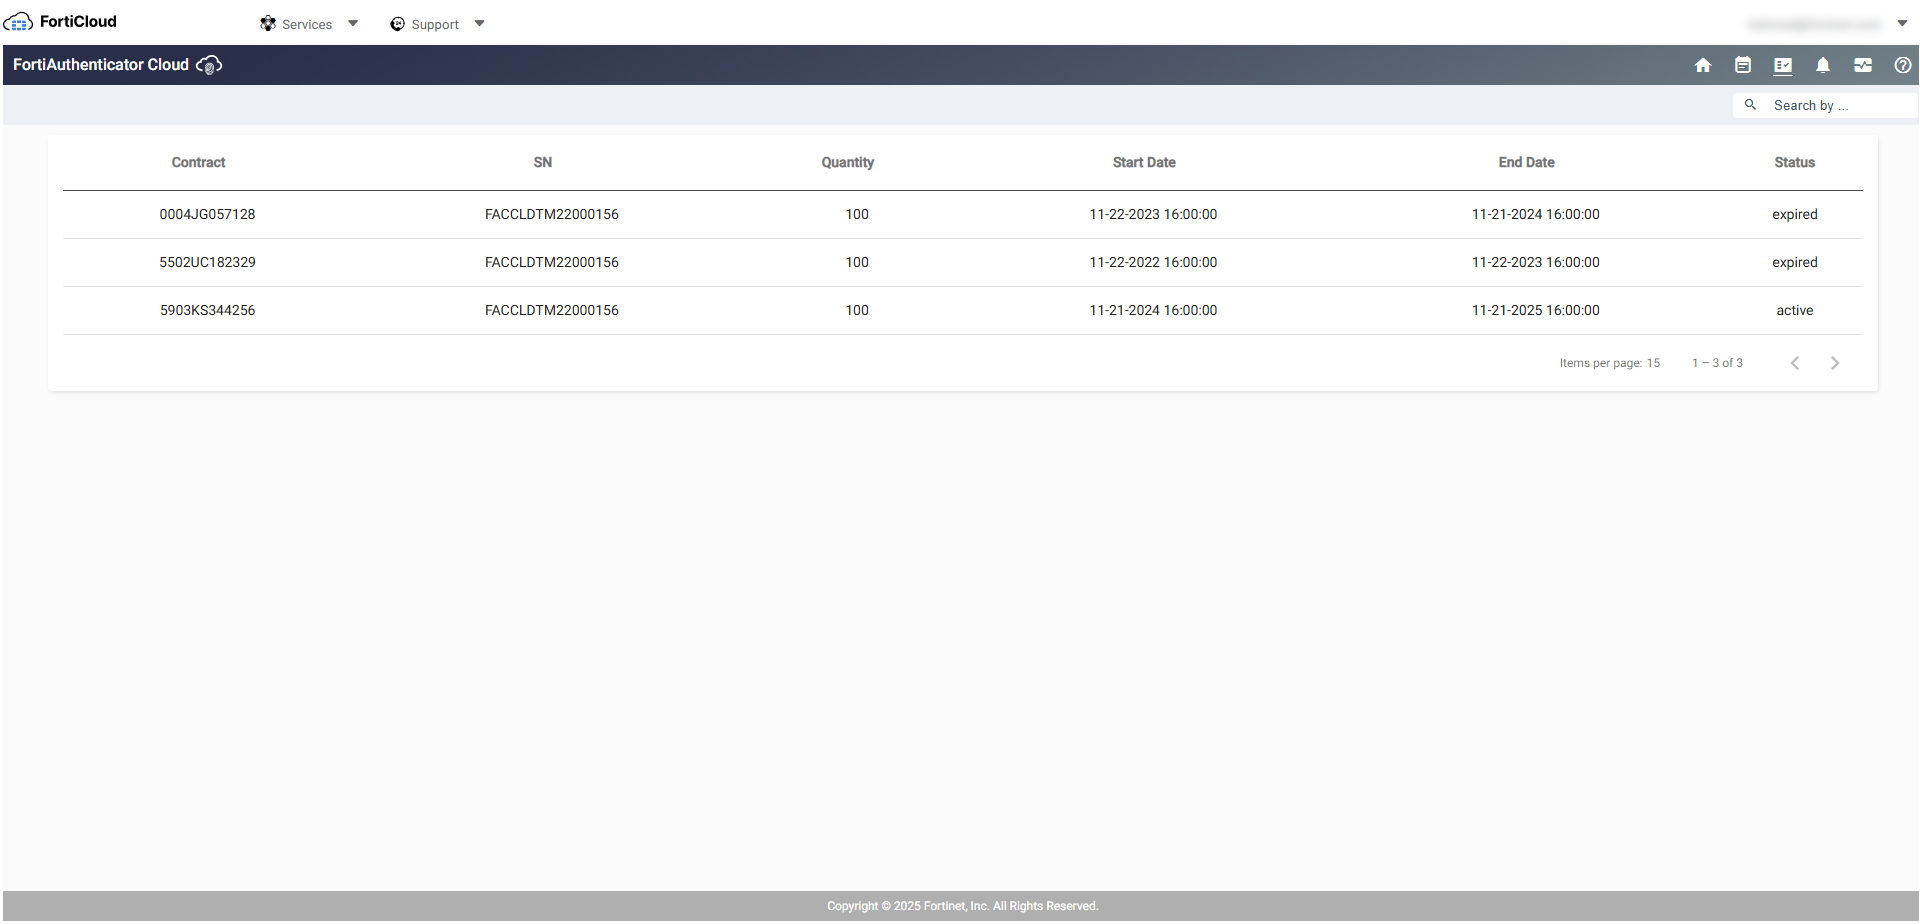
Task: Go to the previous page of the table
Action: point(1795,363)
